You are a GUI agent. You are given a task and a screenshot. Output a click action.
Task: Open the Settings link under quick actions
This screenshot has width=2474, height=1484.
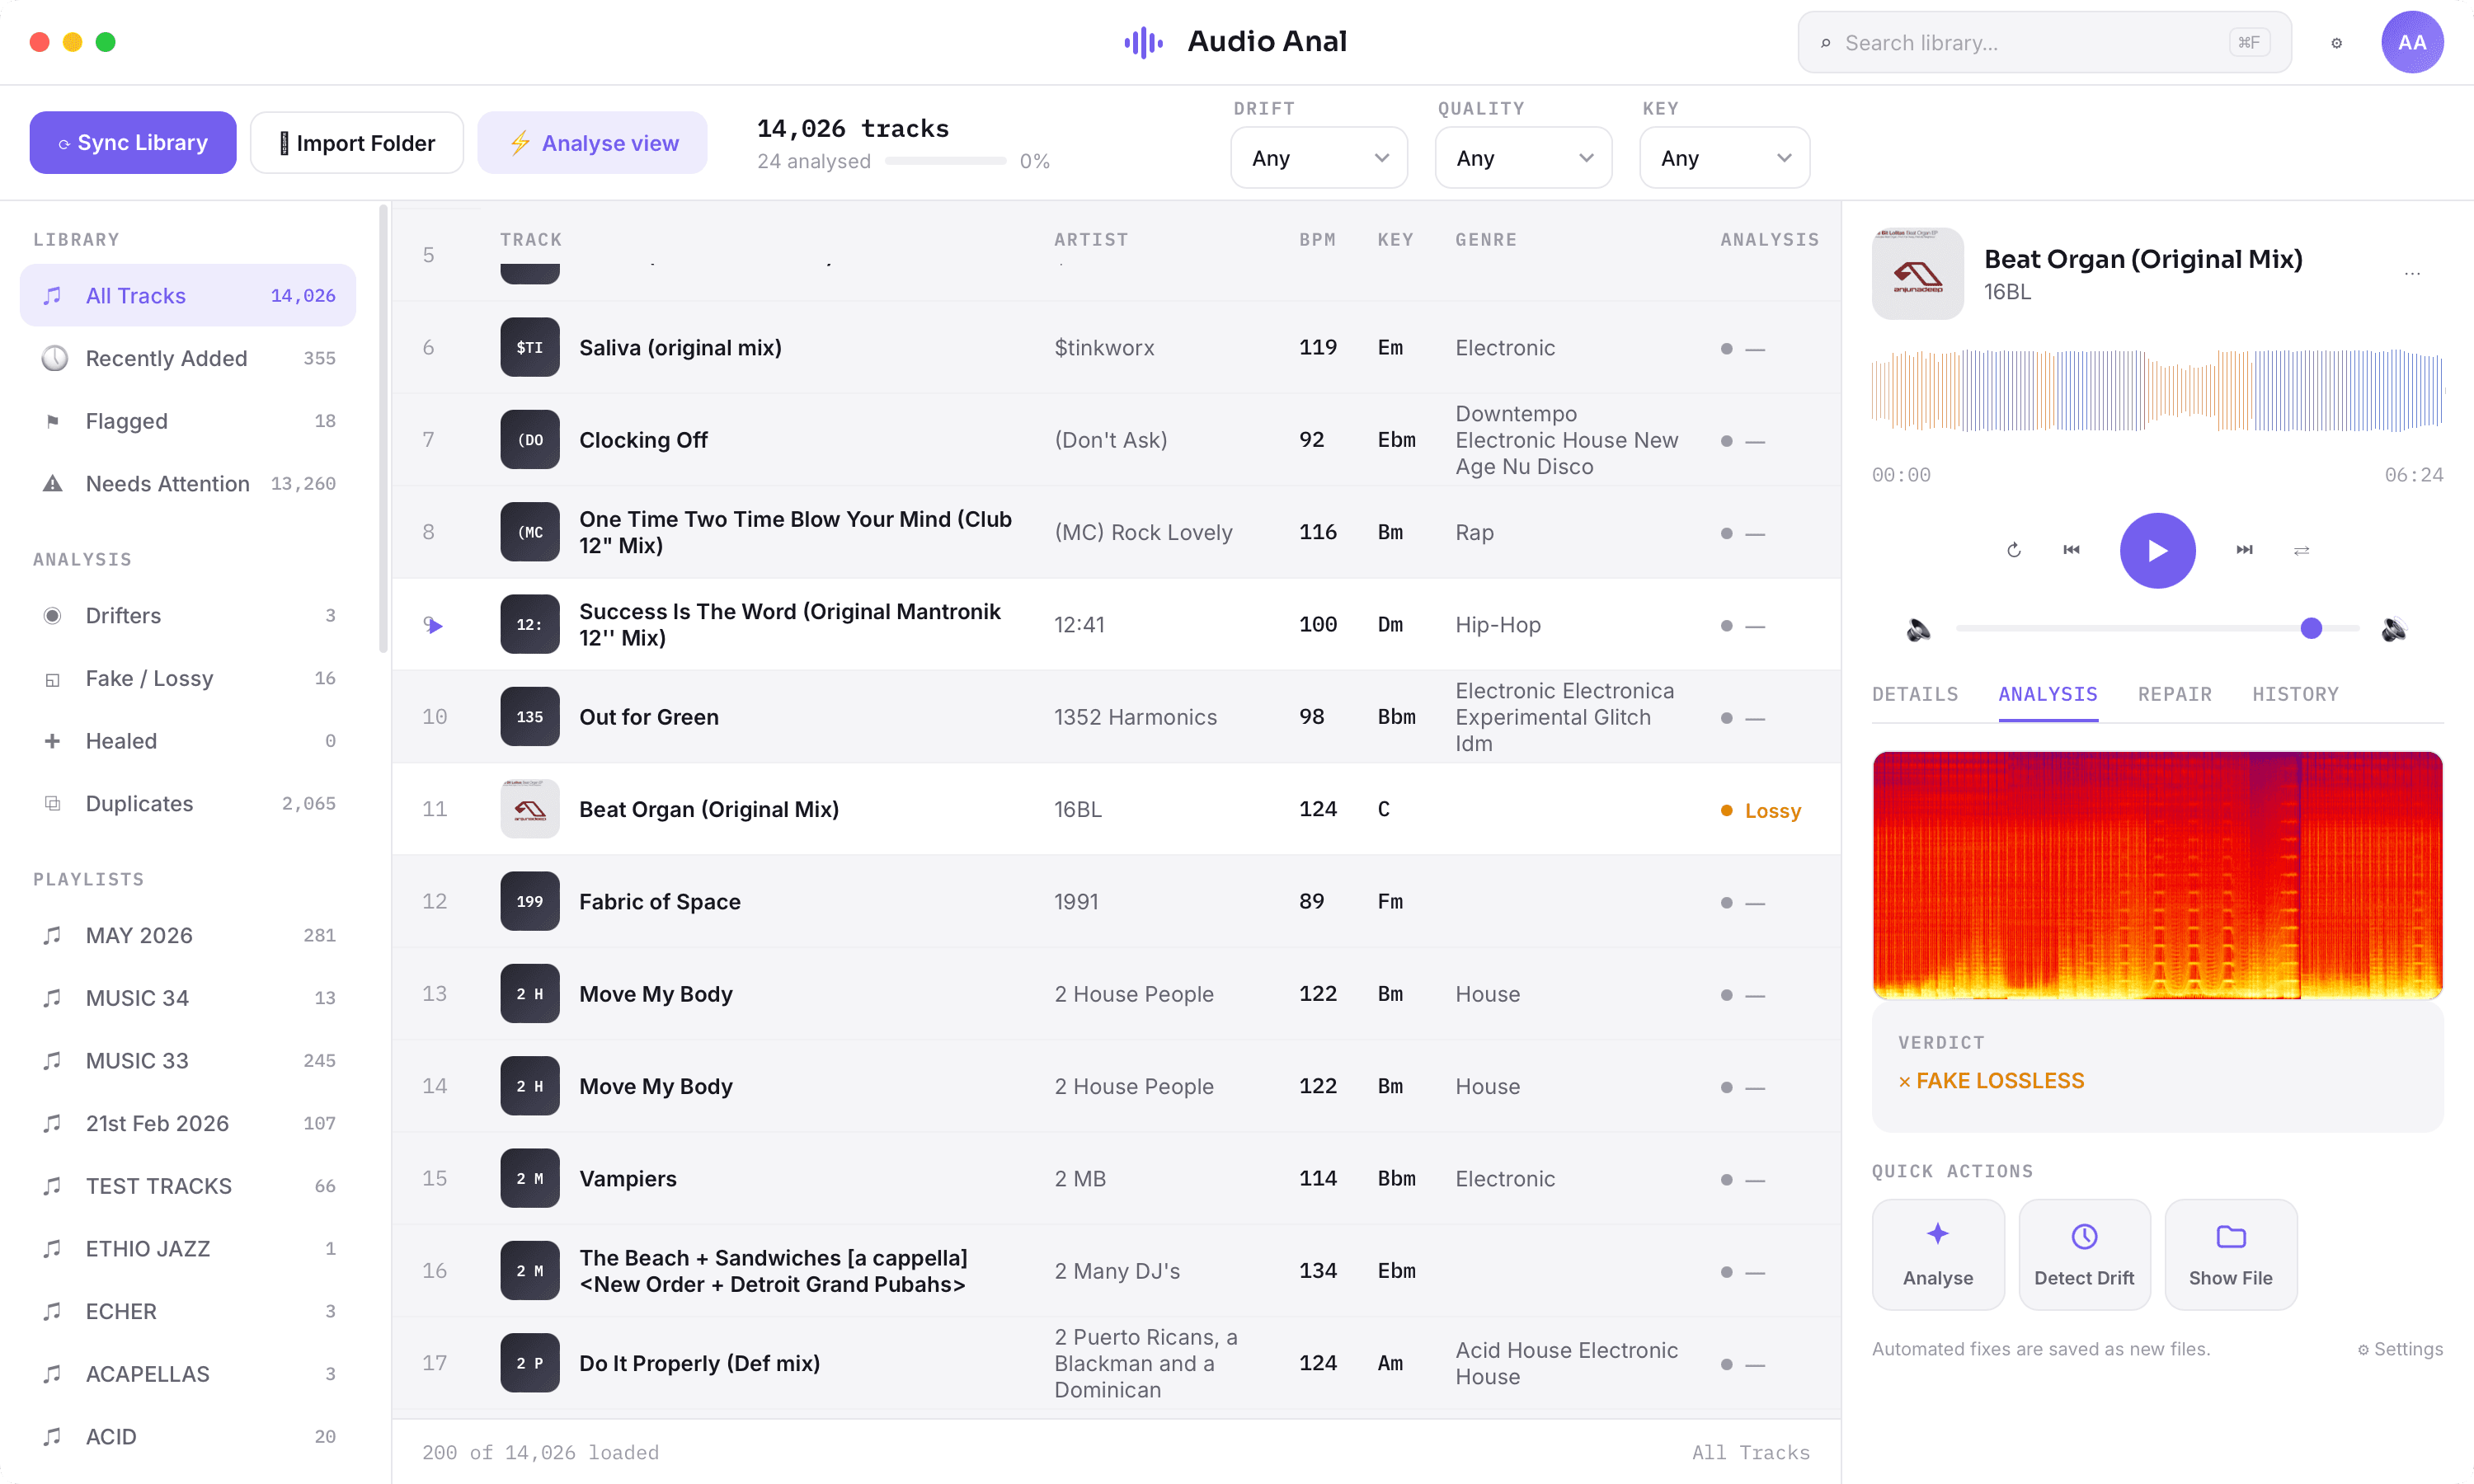tap(2399, 1349)
